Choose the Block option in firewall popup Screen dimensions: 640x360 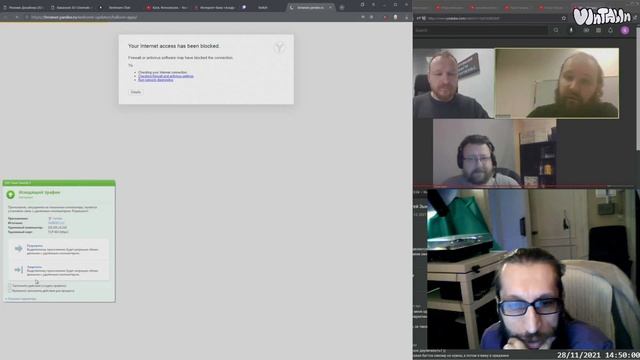(x=59, y=271)
